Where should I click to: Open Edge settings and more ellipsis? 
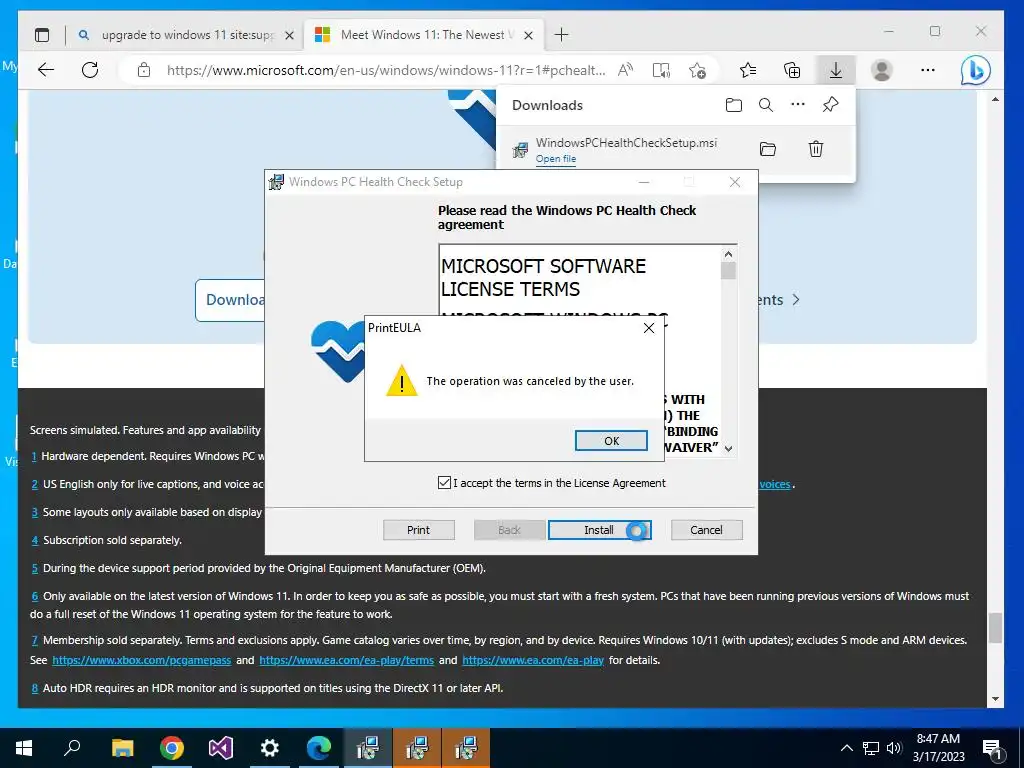point(927,70)
